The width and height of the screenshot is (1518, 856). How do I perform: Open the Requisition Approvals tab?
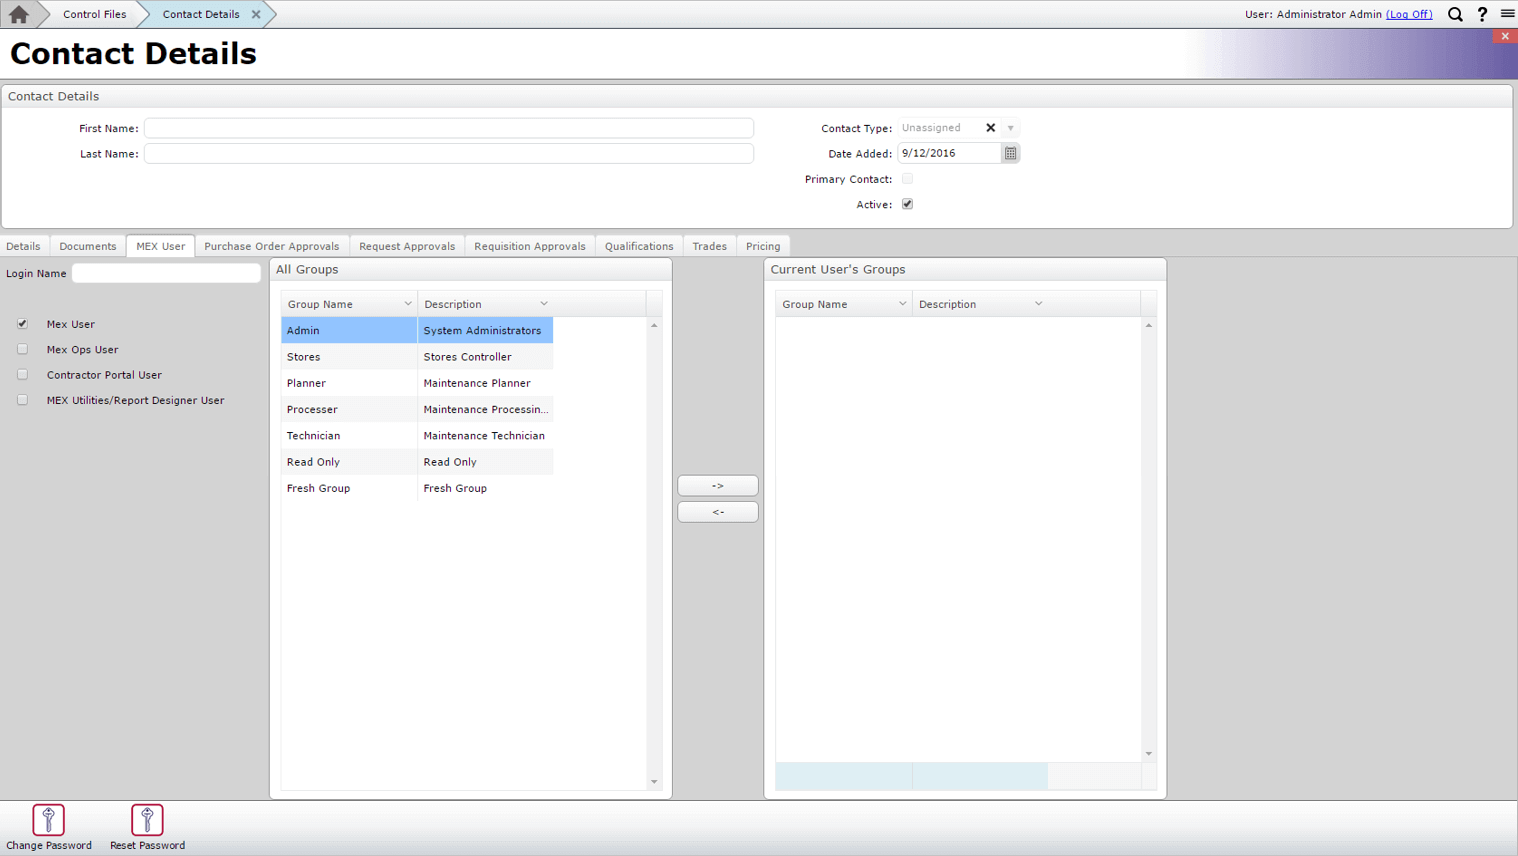[x=530, y=246]
